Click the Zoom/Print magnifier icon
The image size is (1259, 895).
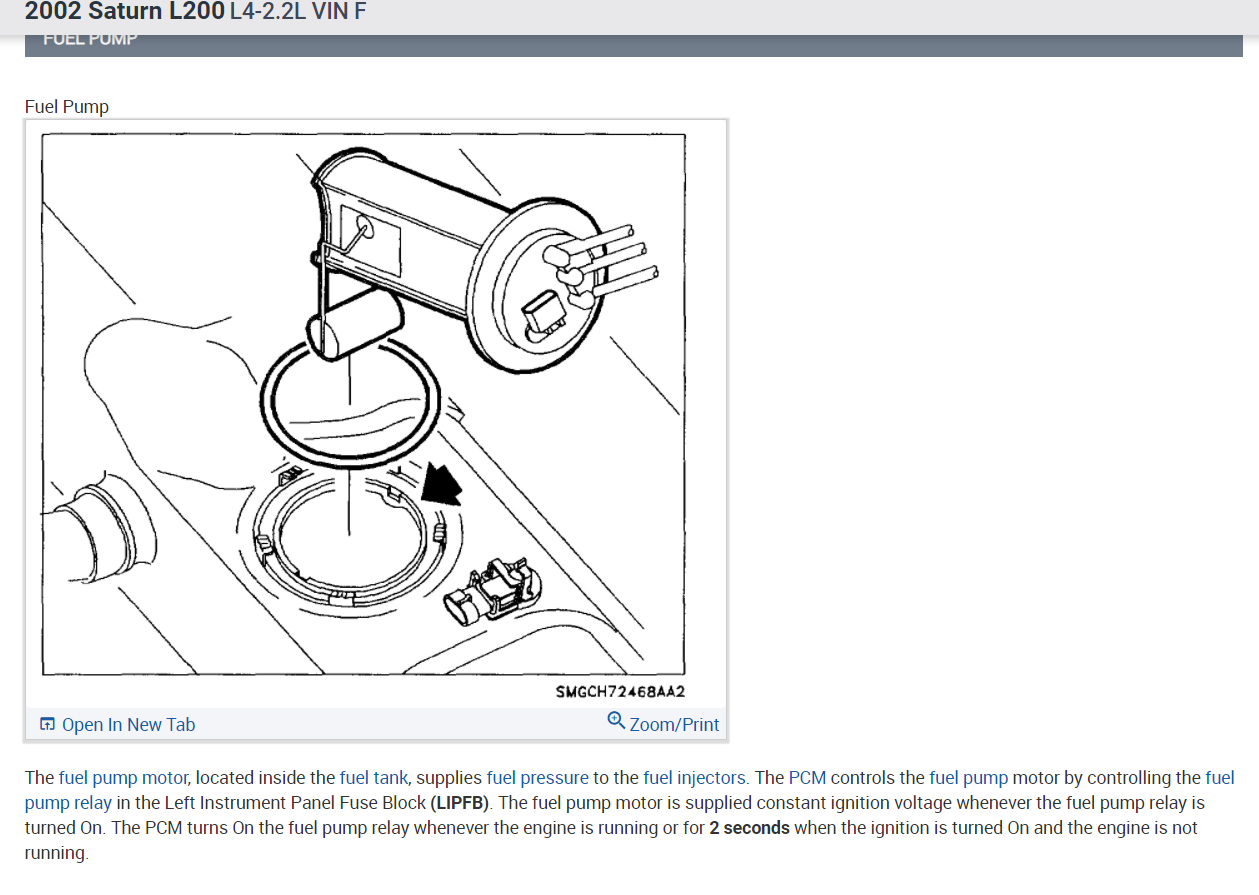coord(616,720)
